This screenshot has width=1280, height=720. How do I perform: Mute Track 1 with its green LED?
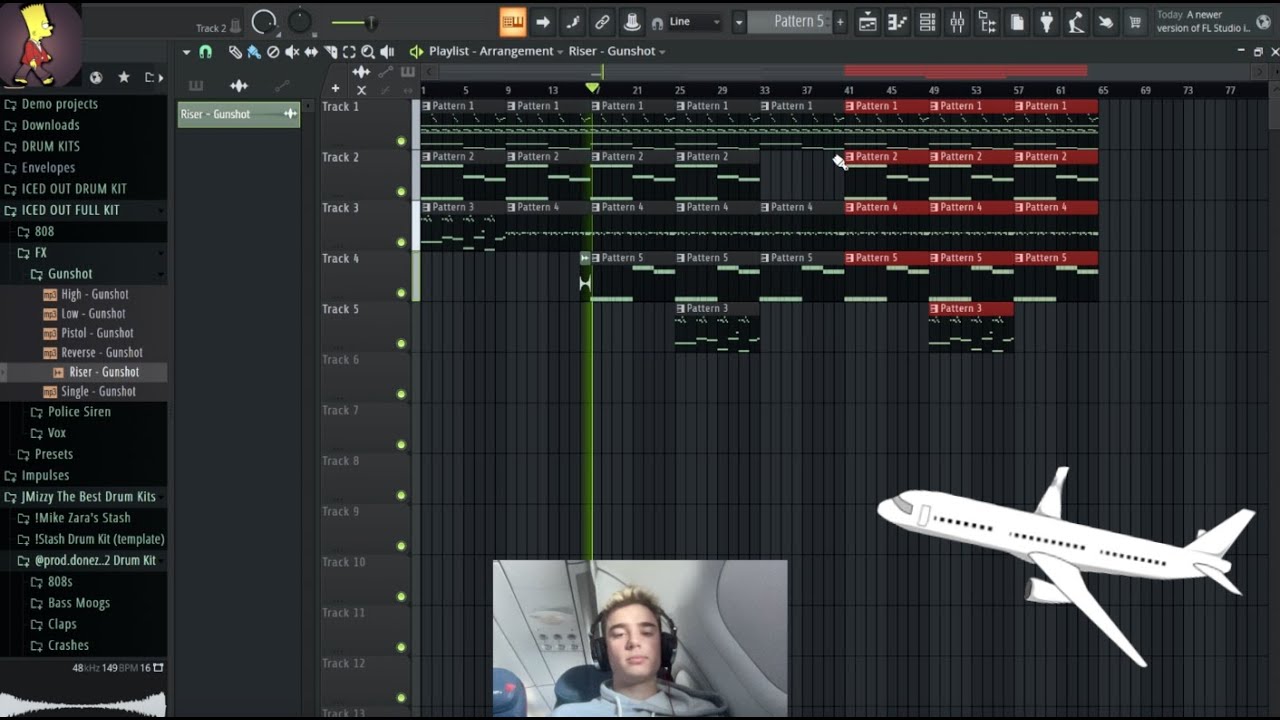point(401,141)
